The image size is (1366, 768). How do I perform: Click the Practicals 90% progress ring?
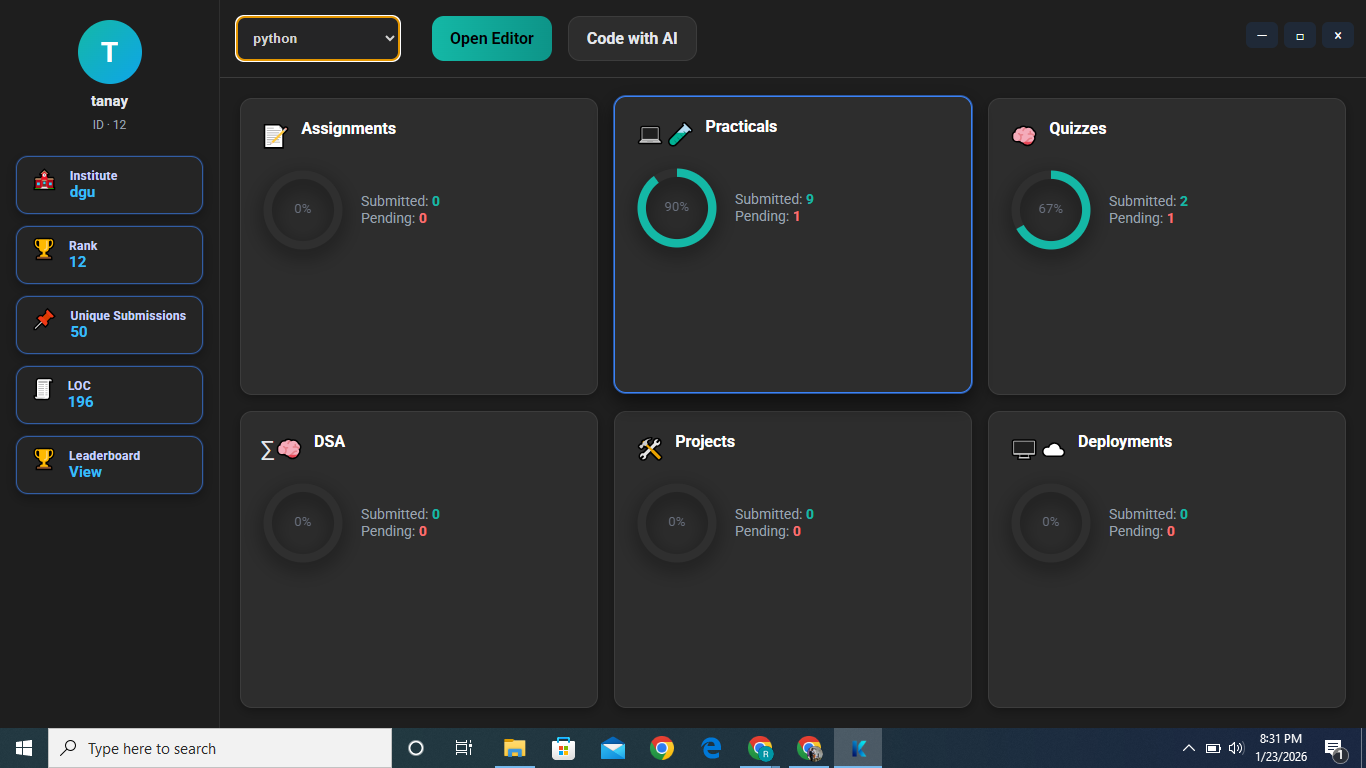pyautogui.click(x=677, y=208)
